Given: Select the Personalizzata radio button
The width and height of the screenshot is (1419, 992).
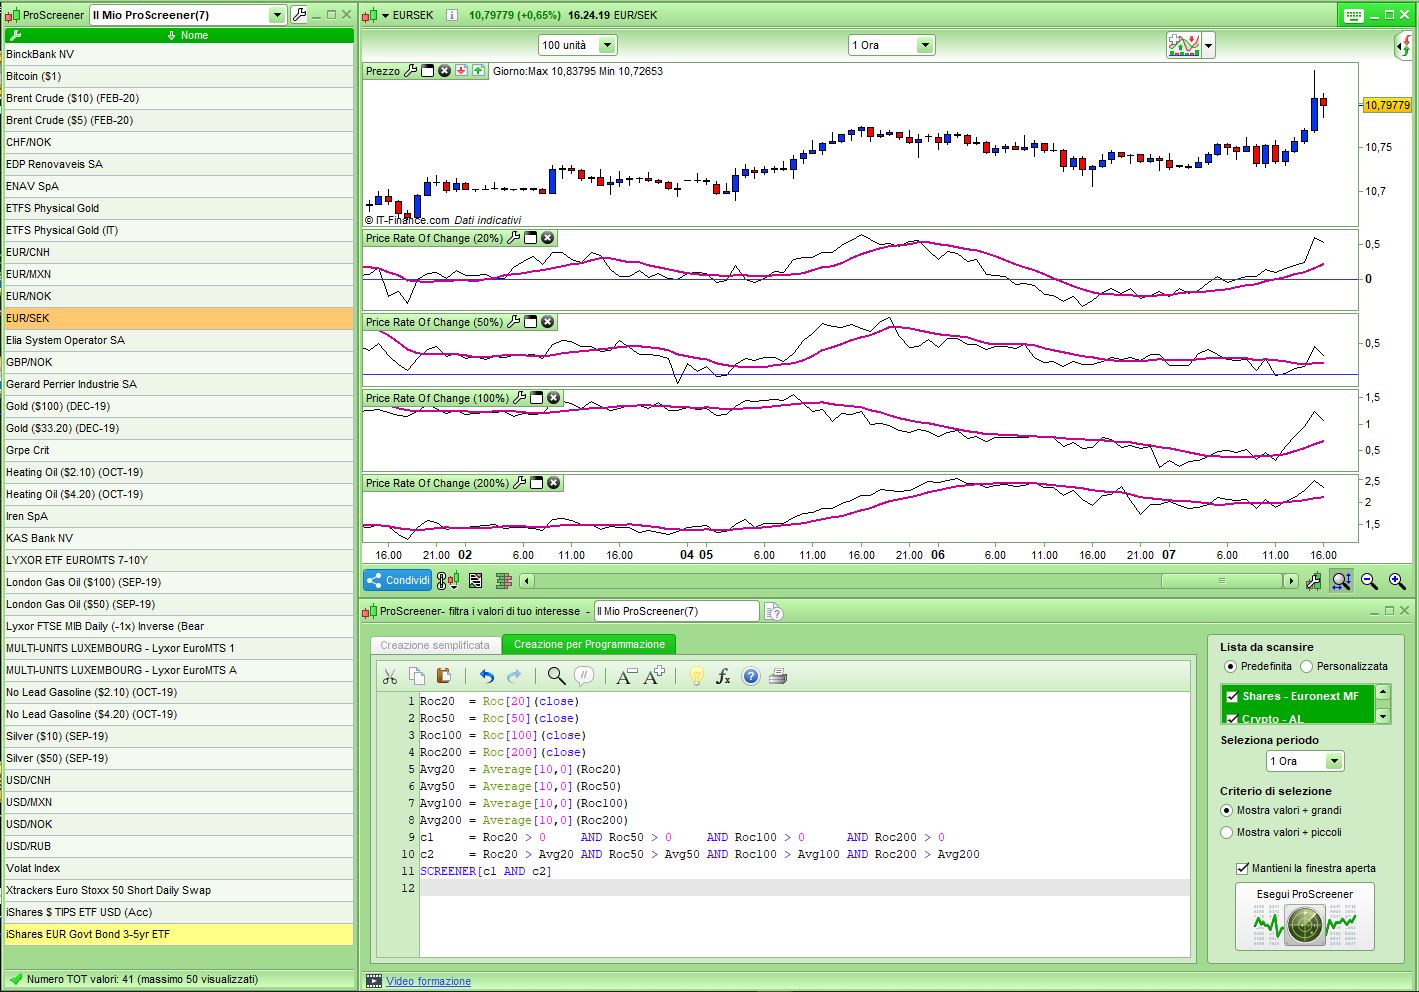Looking at the screenshot, I should (x=1306, y=667).
